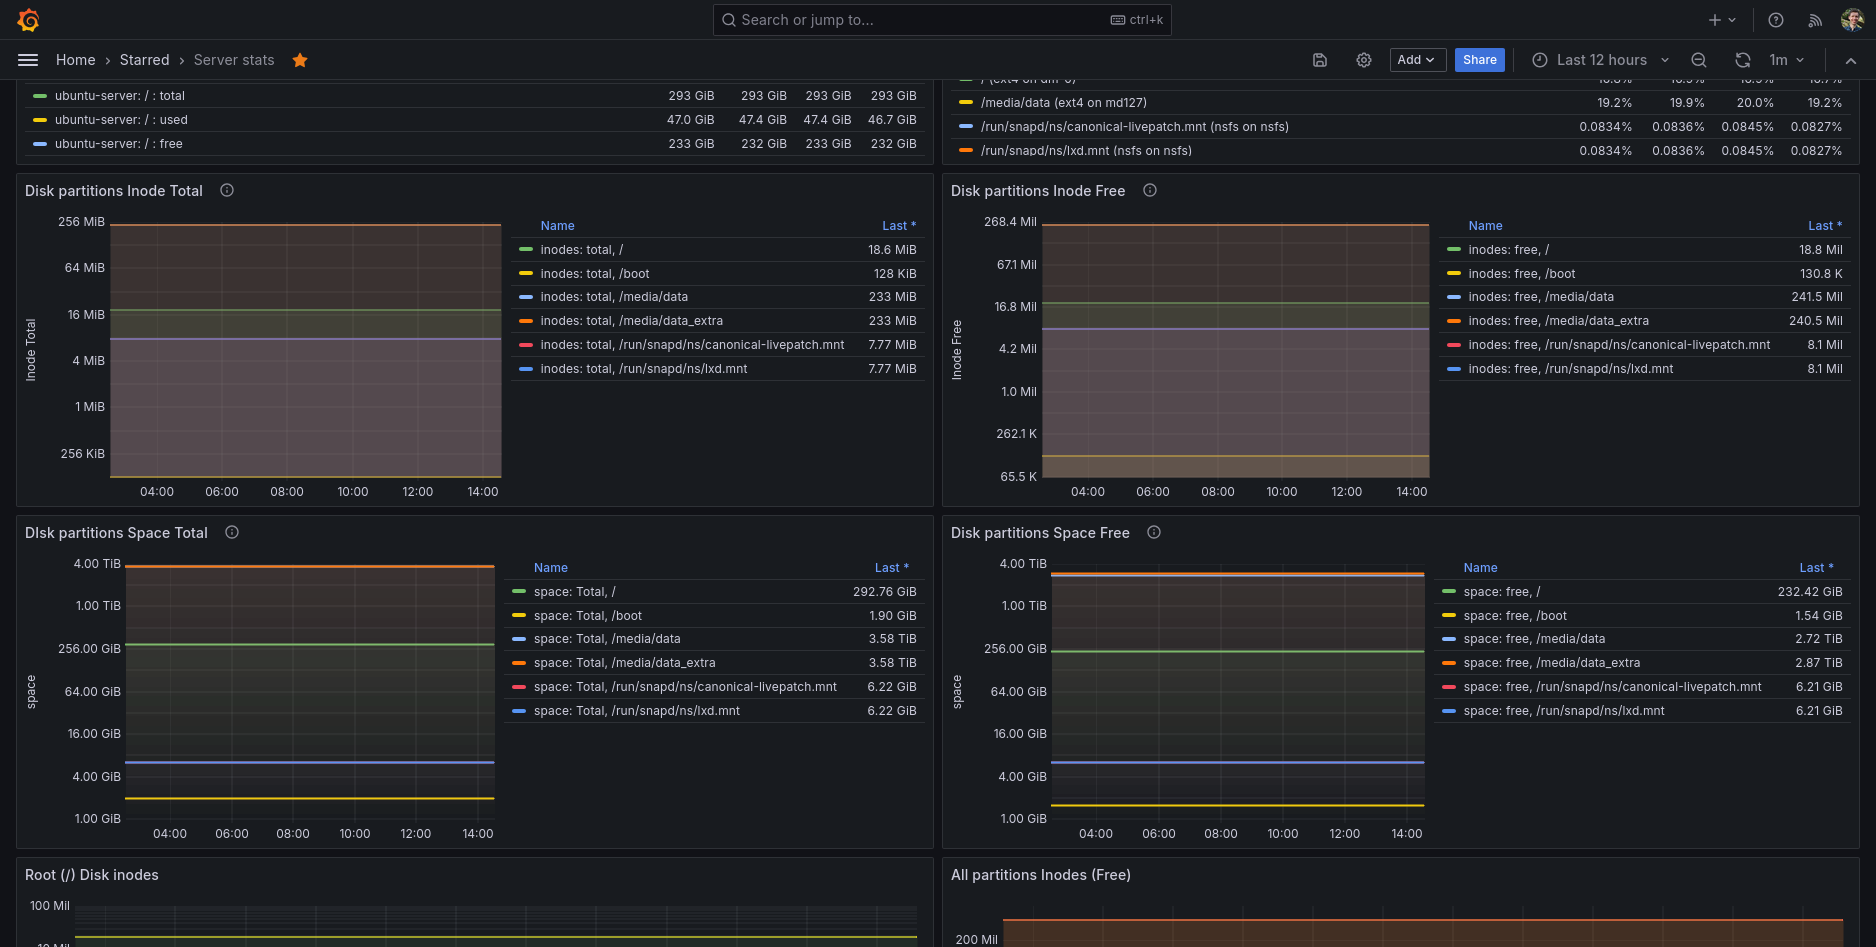Open the hamburger navigation menu
Viewport: 1876px width, 947px height.
tap(28, 60)
